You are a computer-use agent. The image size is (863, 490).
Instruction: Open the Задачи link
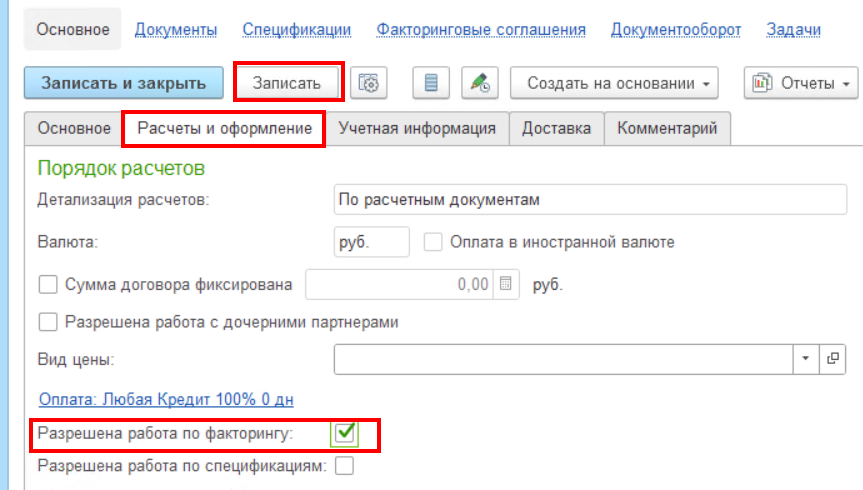coord(794,30)
